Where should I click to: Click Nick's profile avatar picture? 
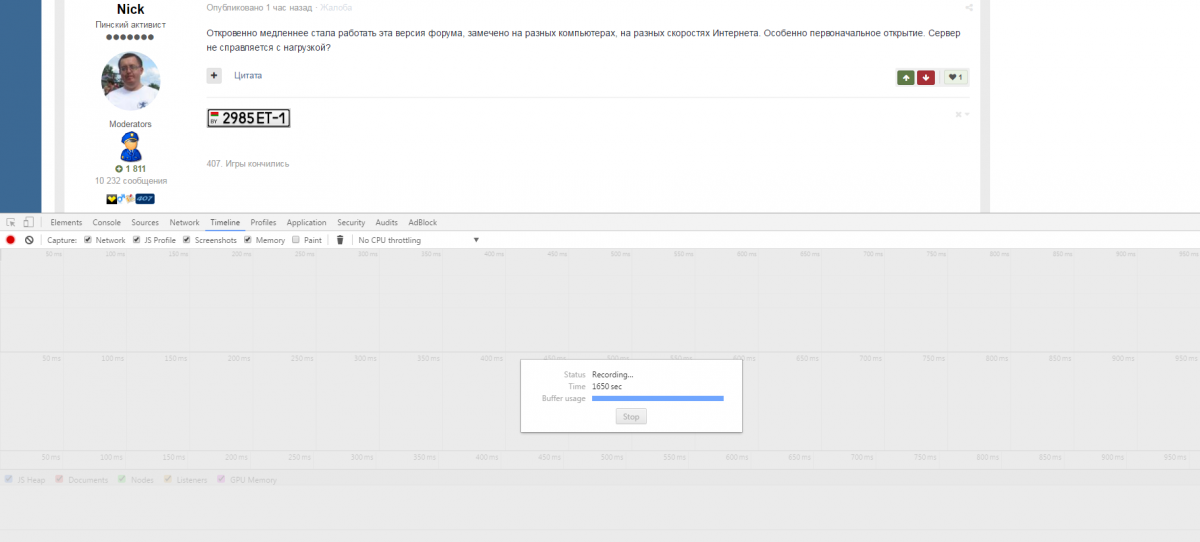coord(131,81)
